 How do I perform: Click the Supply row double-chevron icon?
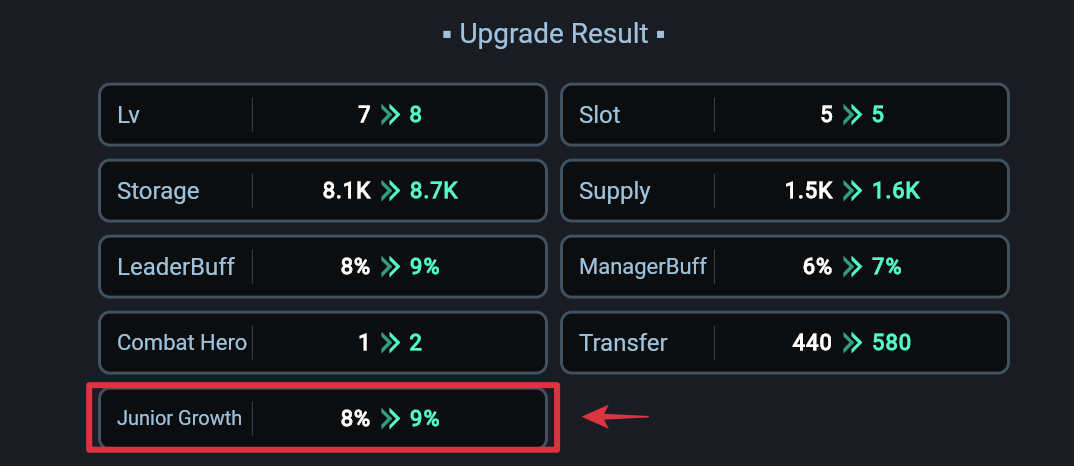[x=852, y=191]
